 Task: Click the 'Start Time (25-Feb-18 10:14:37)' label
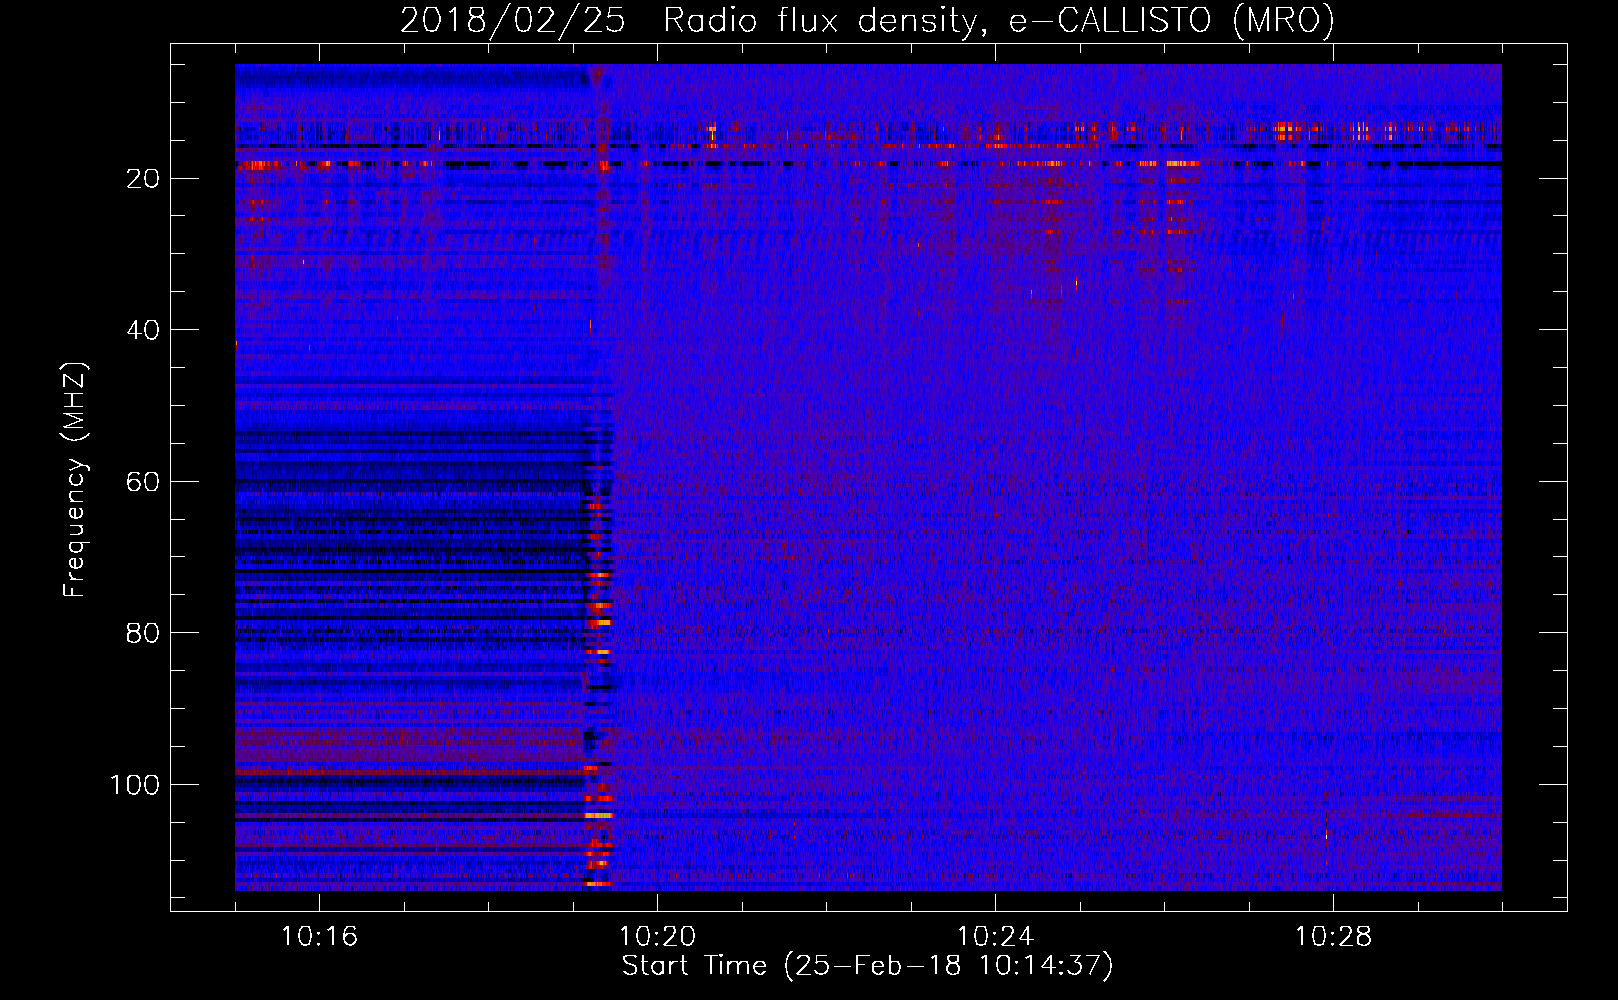pos(867,966)
